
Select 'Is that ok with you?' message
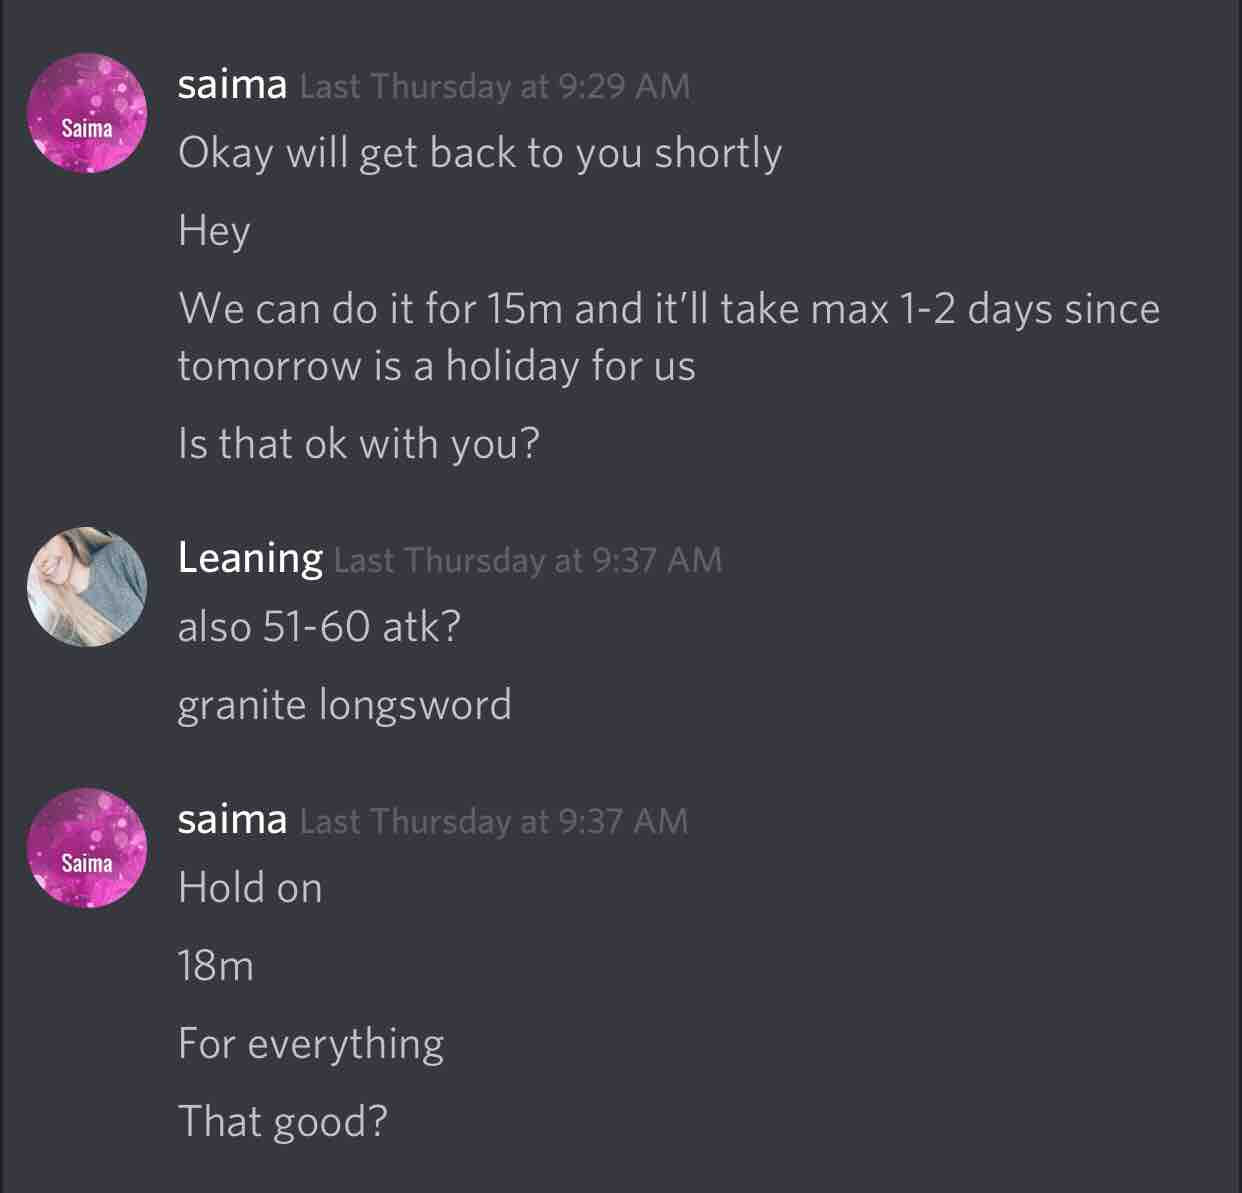click(358, 444)
